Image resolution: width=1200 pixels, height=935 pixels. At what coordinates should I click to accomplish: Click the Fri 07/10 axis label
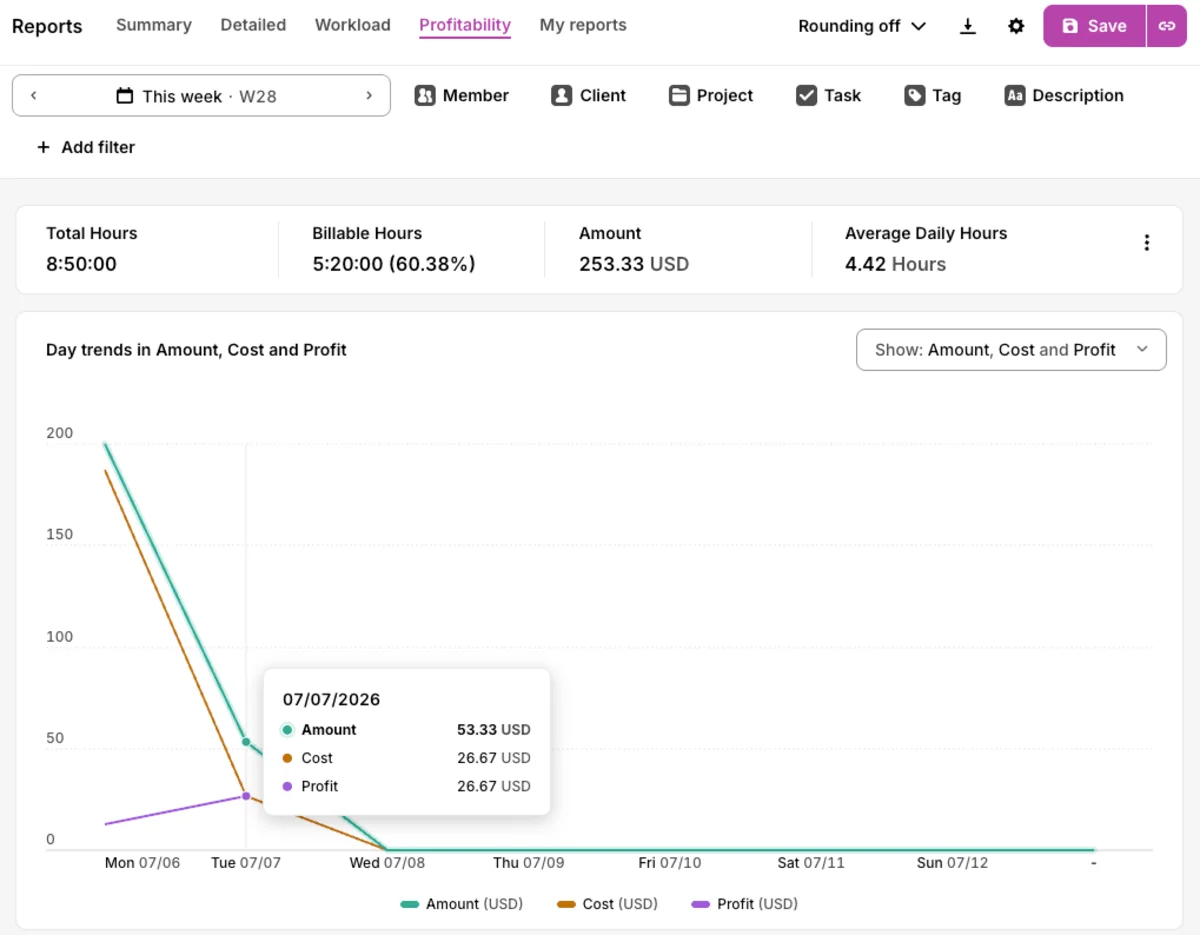[670, 862]
